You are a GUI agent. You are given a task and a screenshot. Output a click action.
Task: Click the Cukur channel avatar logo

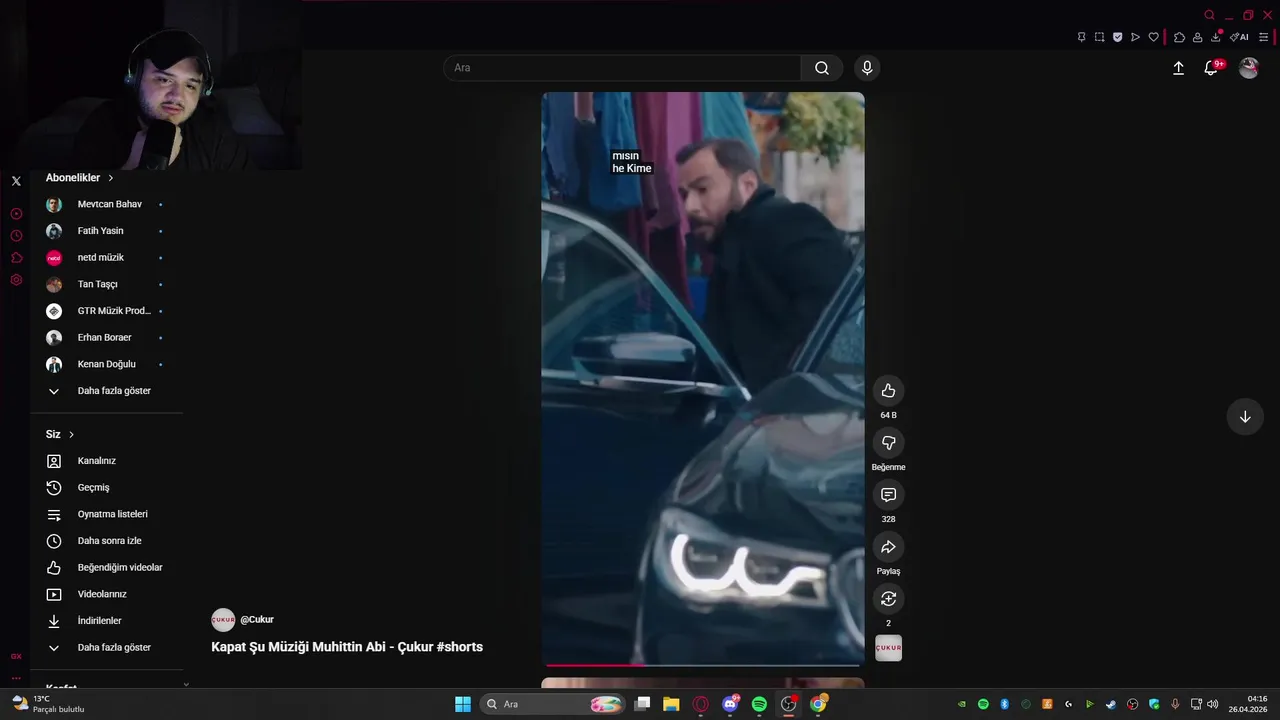pyautogui.click(x=223, y=620)
